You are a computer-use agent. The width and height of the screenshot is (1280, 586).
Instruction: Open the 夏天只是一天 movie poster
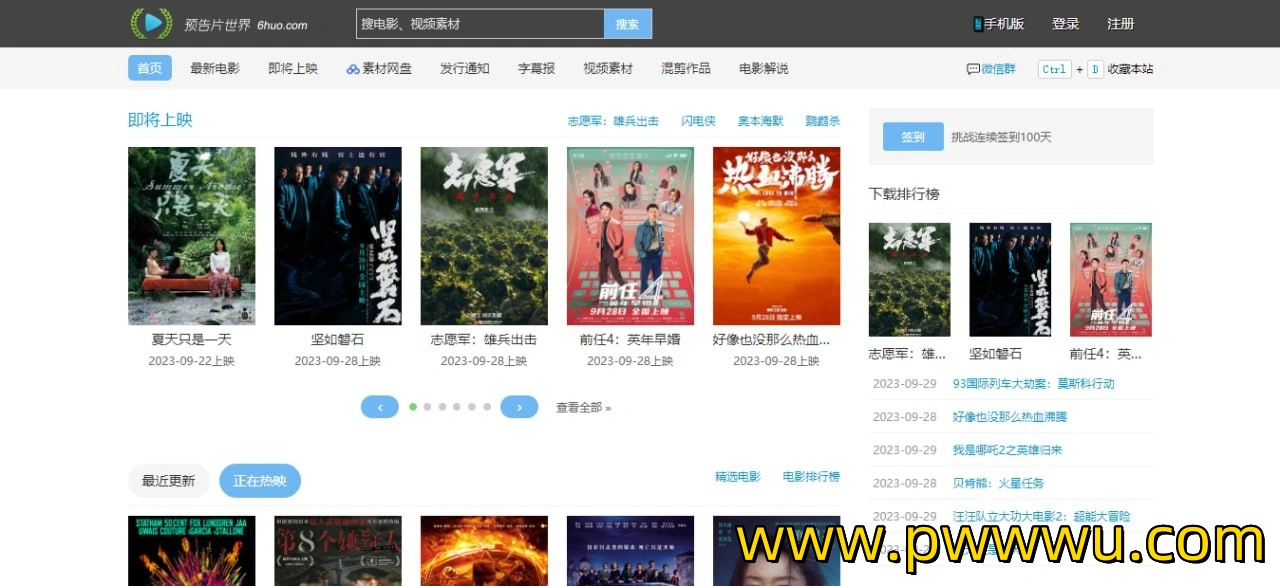pyautogui.click(x=192, y=236)
